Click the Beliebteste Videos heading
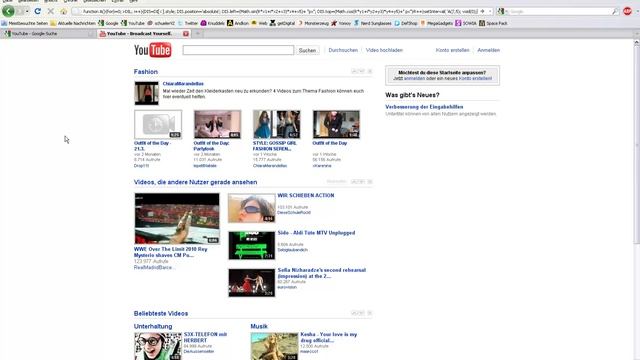Image resolution: width=640 pixels, height=360 pixels. 161,313
